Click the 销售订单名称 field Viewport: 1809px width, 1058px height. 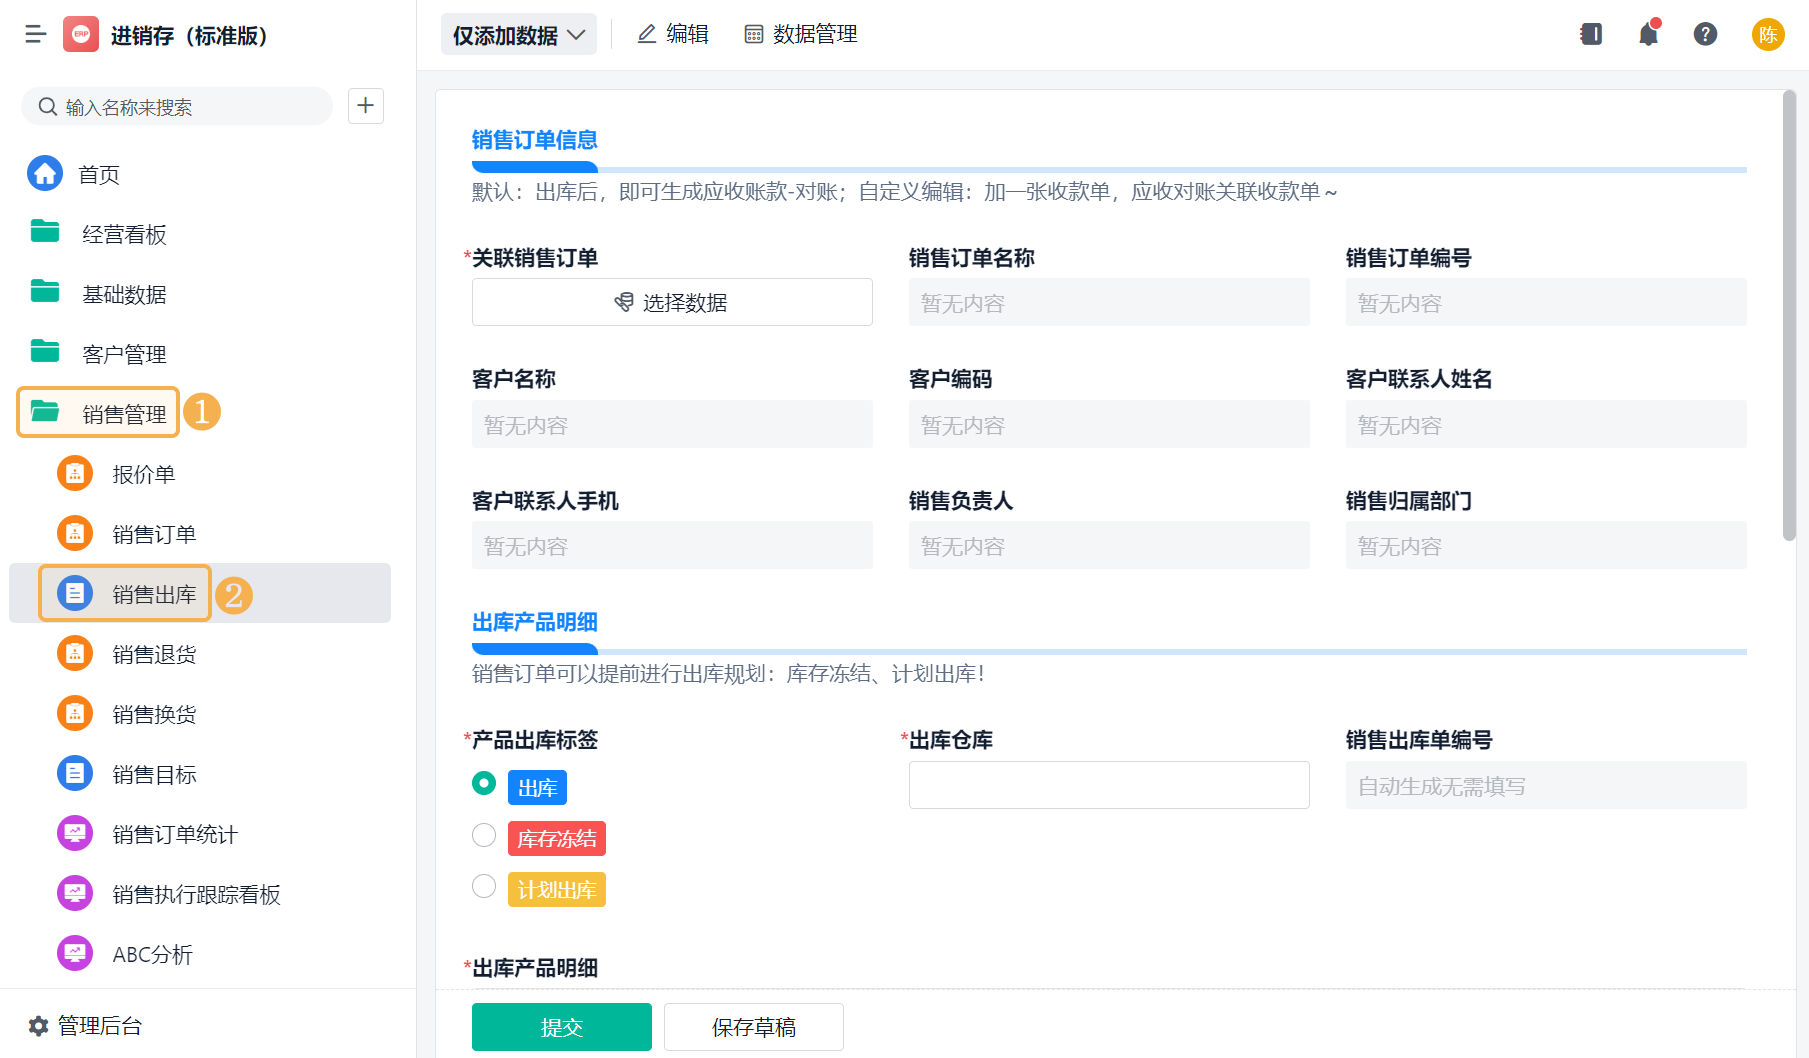coord(1109,302)
